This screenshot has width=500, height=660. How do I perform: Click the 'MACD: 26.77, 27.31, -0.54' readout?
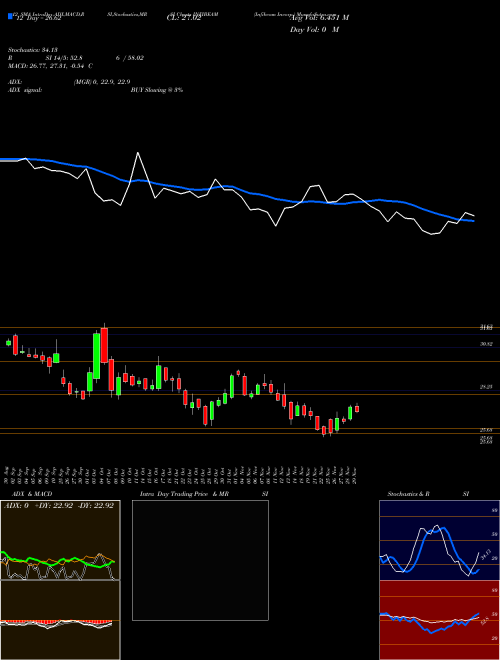47,66
